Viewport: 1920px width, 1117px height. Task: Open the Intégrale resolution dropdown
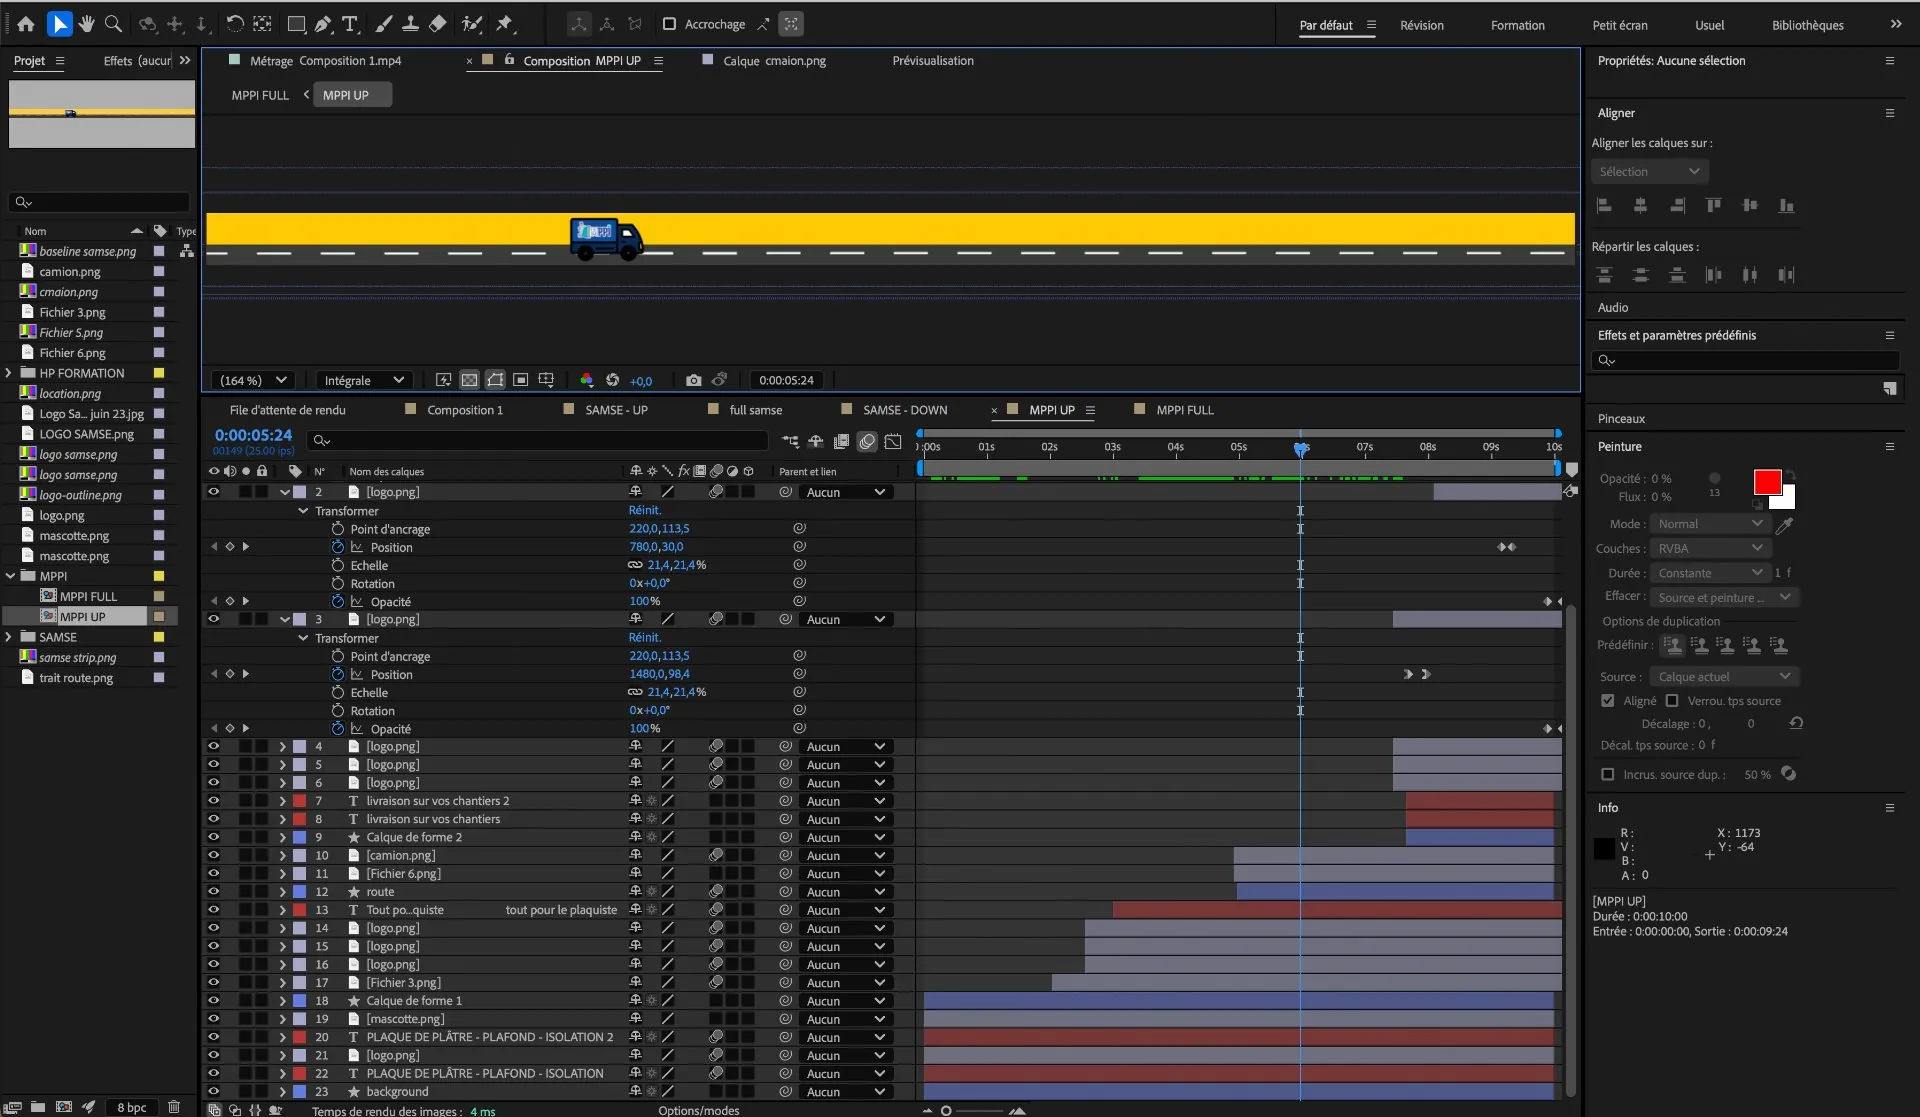coord(363,380)
